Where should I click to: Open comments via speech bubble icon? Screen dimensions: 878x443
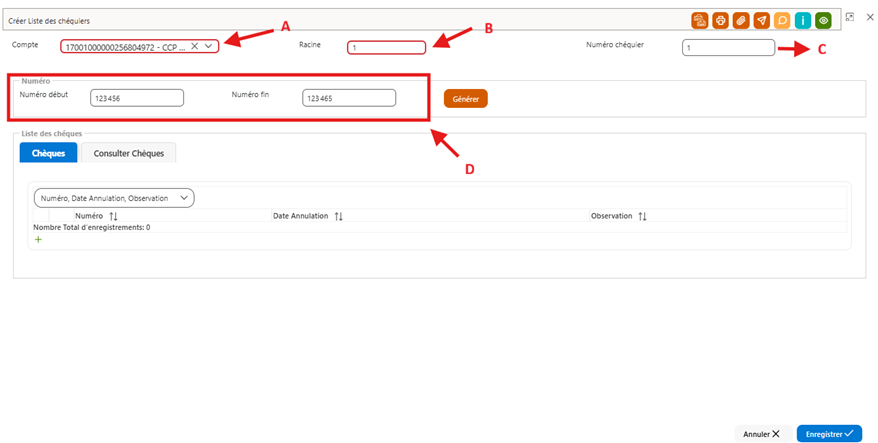click(x=782, y=21)
